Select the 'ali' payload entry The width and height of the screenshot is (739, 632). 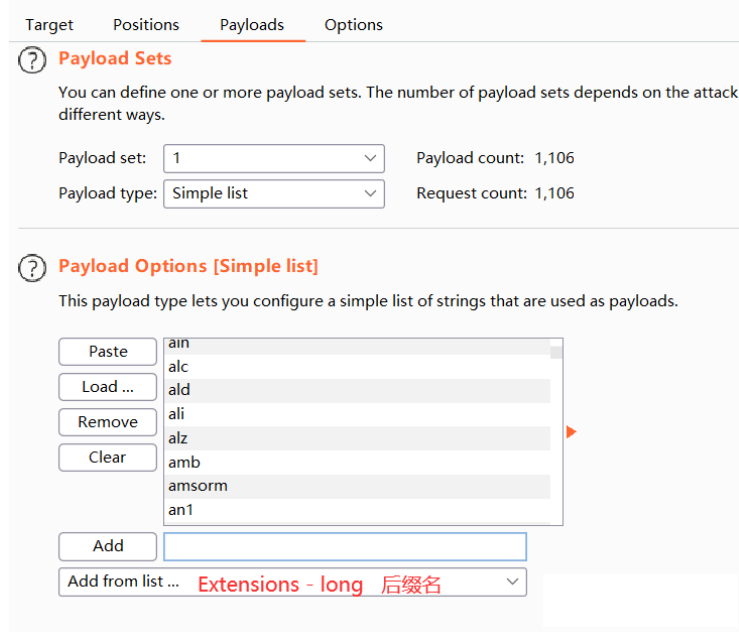tap(357, 414)
